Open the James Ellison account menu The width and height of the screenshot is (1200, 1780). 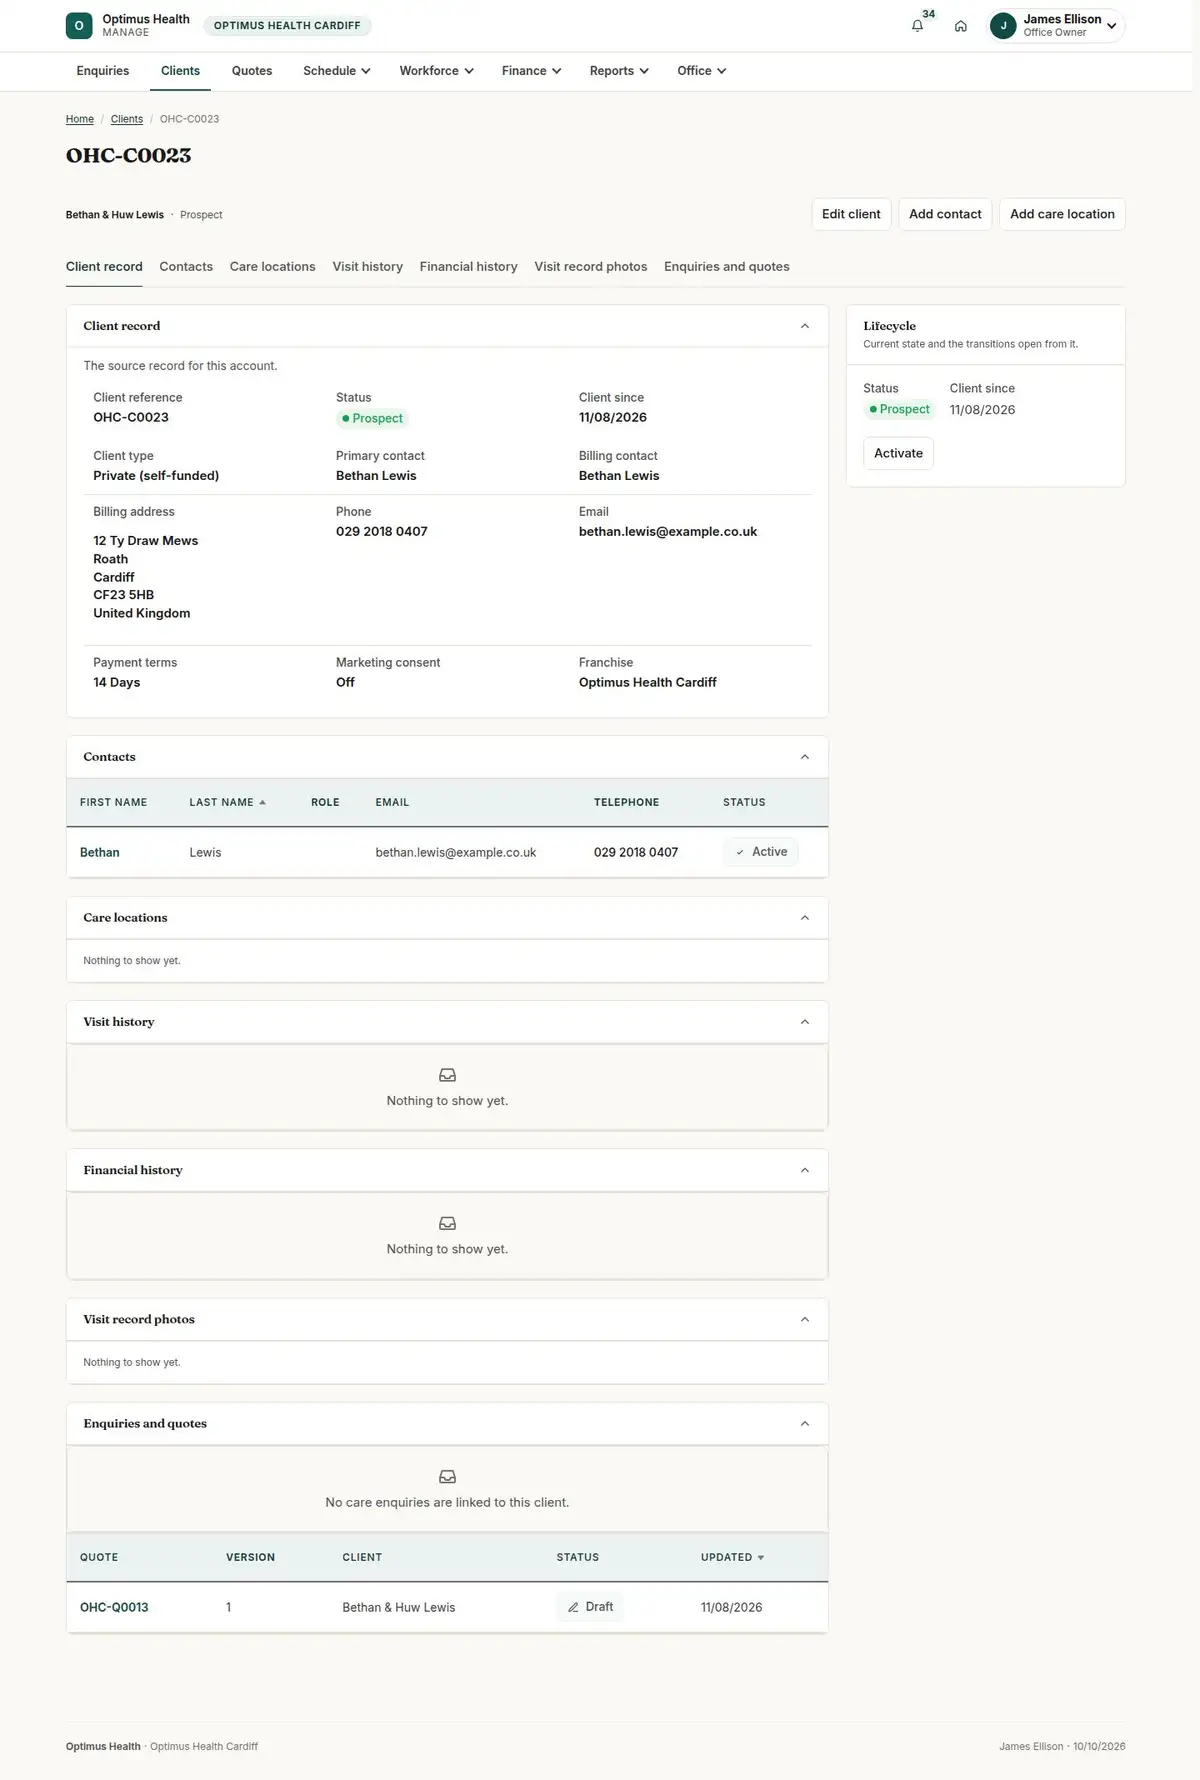(1056, 26)
